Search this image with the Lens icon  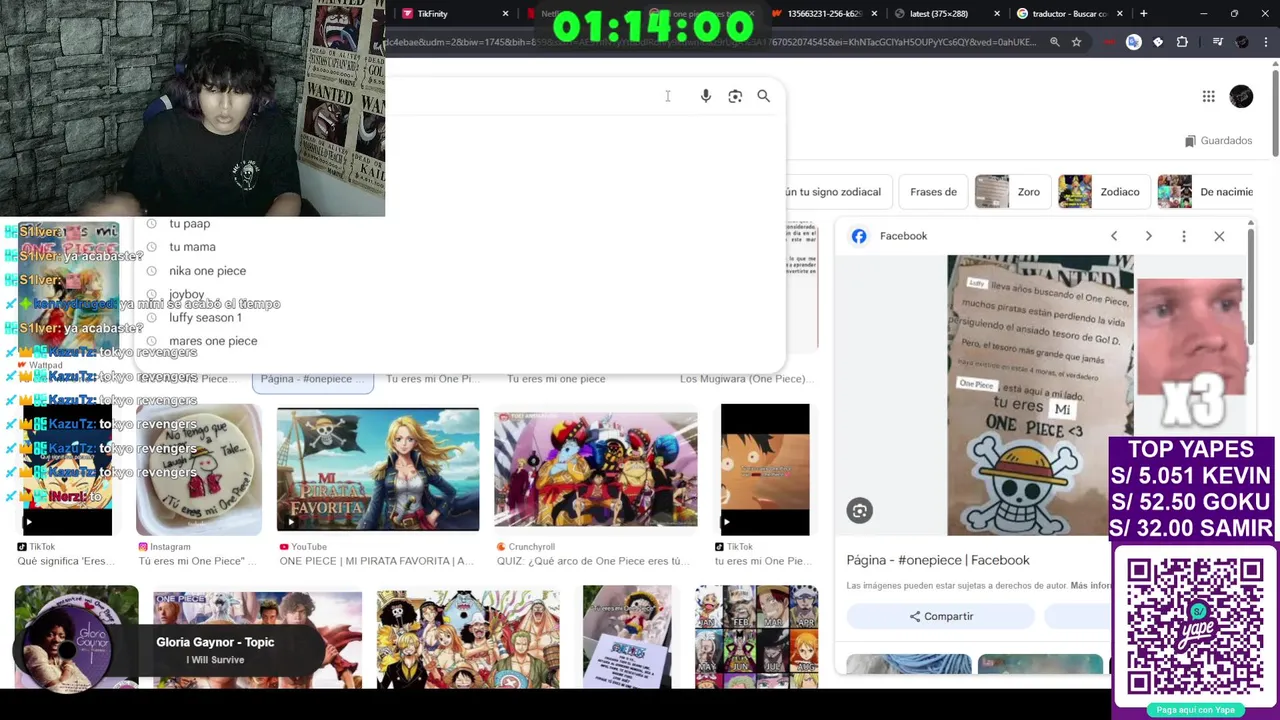click(860, 511)
